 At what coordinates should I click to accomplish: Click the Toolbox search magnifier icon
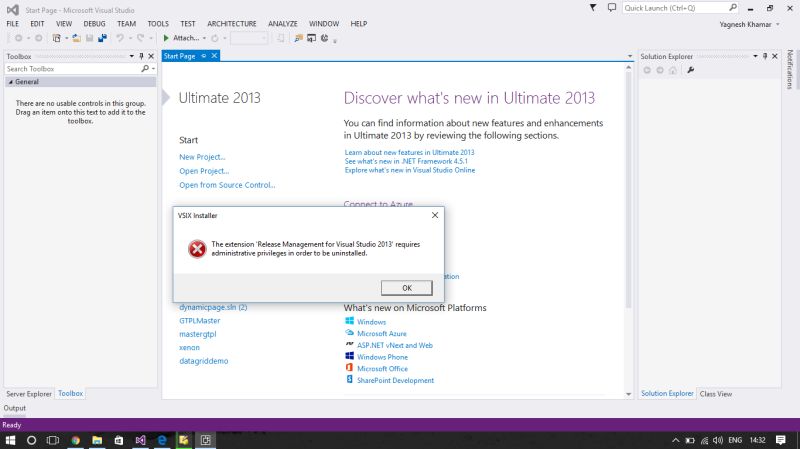[145, 68]
